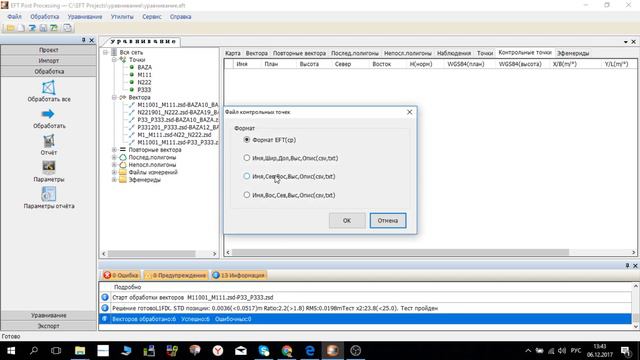Collapse the 'Вся сеть' tree root
Screen dimensions: 640x360
point(105,52)
